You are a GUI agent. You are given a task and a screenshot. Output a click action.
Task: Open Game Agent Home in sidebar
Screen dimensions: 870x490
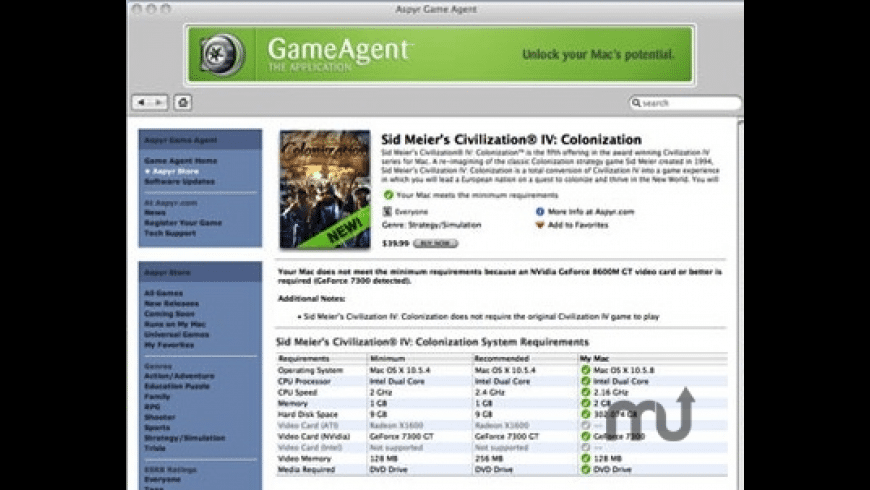point(181,161)
